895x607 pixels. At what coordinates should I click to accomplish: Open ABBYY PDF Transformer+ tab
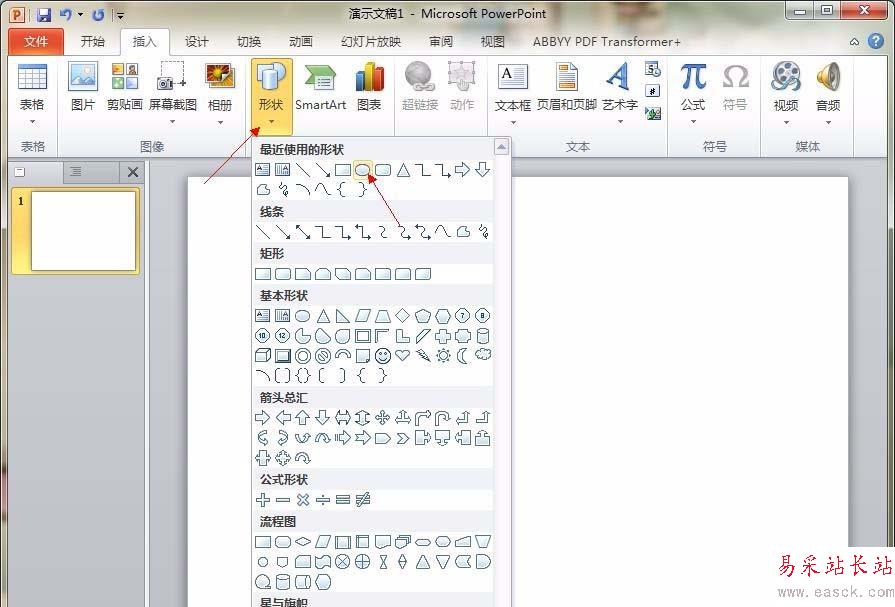606,42
